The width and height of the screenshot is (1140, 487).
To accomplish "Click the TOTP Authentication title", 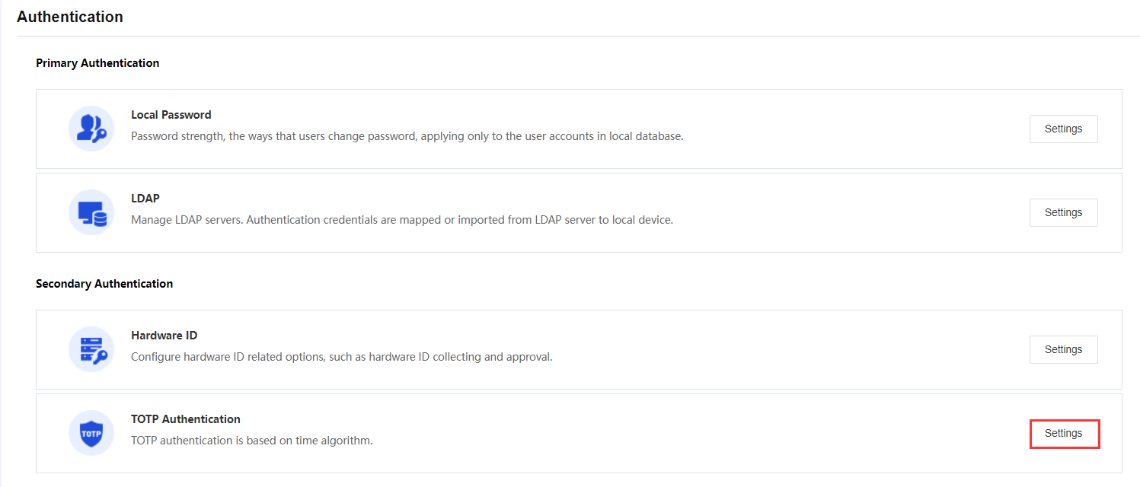I will [x=186, y=419].
